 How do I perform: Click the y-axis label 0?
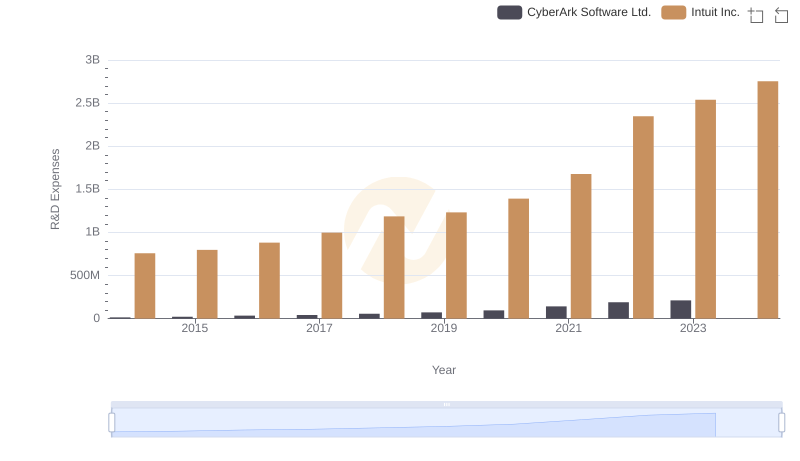(x=96, y=318)
